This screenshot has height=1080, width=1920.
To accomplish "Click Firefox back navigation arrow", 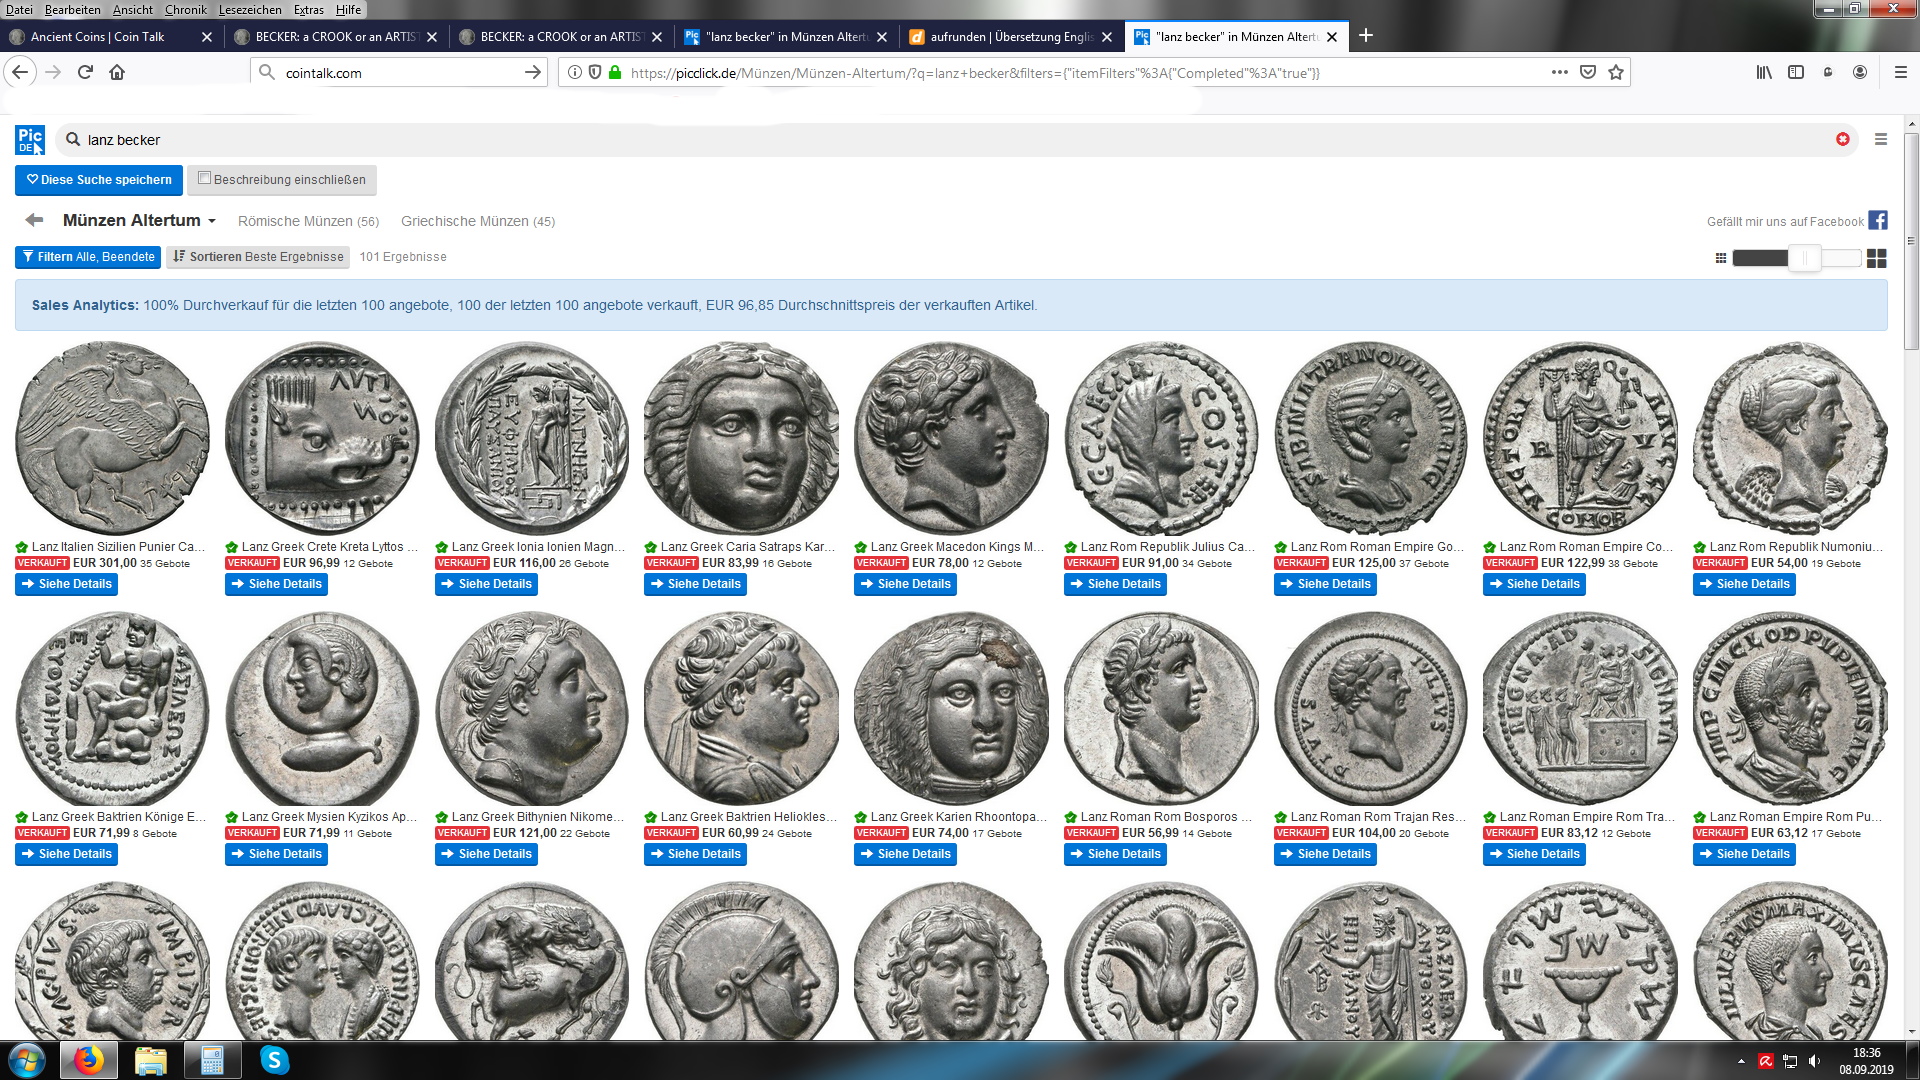I will (x=20, y=72).
